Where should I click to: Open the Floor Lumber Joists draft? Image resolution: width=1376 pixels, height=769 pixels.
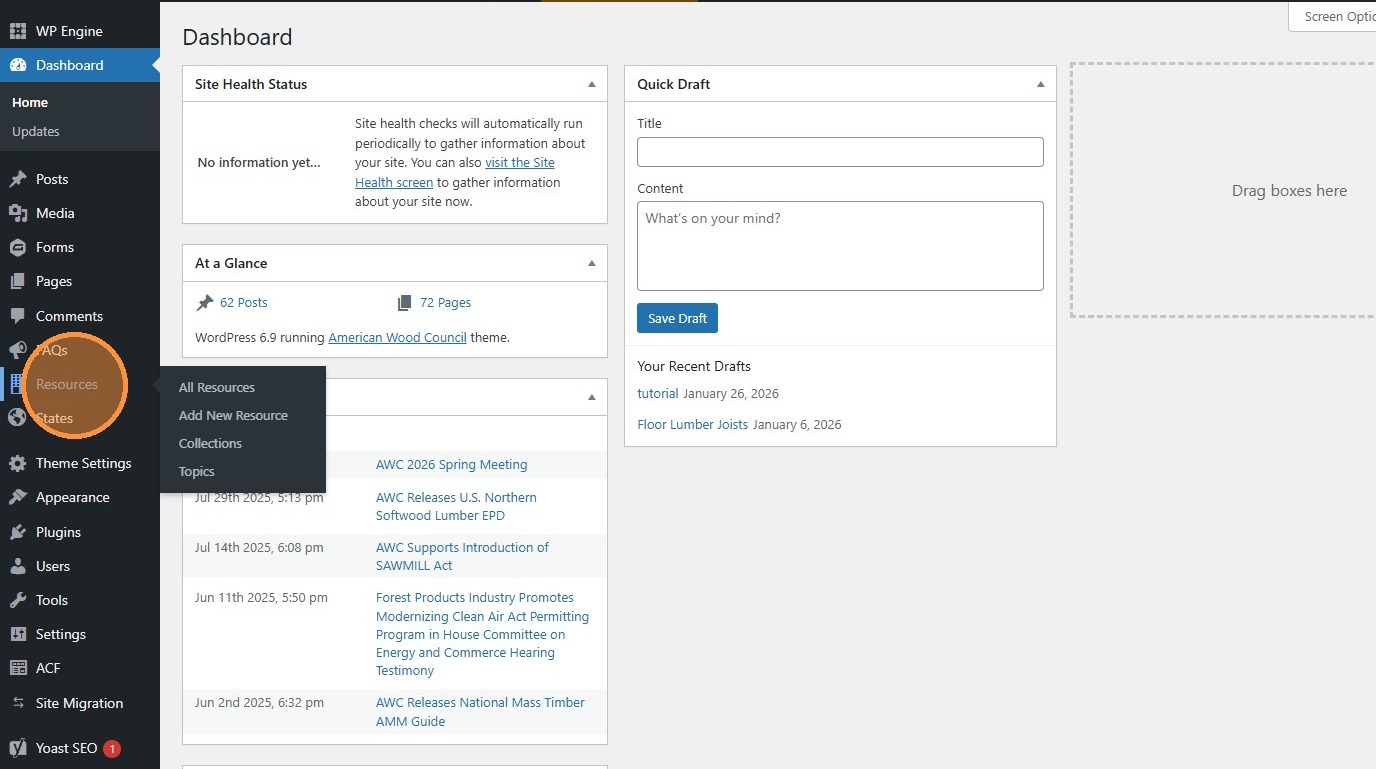tap(692, 425)
